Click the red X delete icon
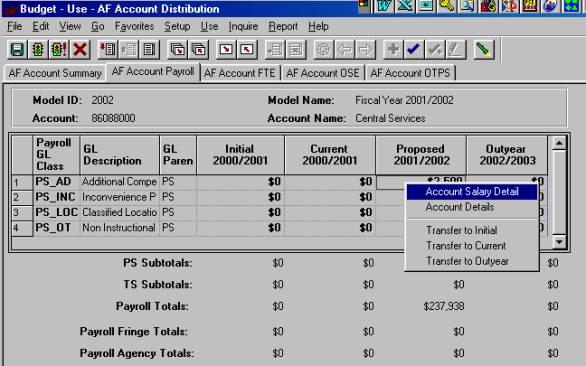Viewport: 586px width, 366px height. point(80,49)
